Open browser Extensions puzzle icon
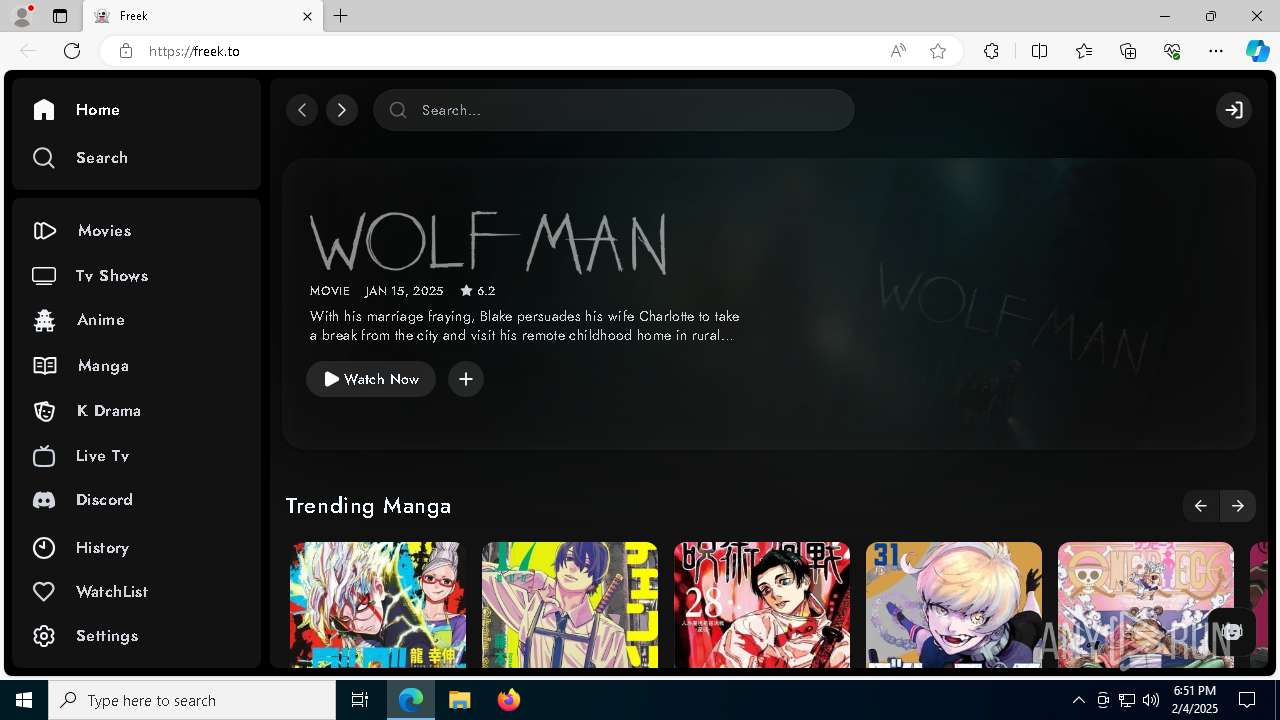 tap(991, 51)
